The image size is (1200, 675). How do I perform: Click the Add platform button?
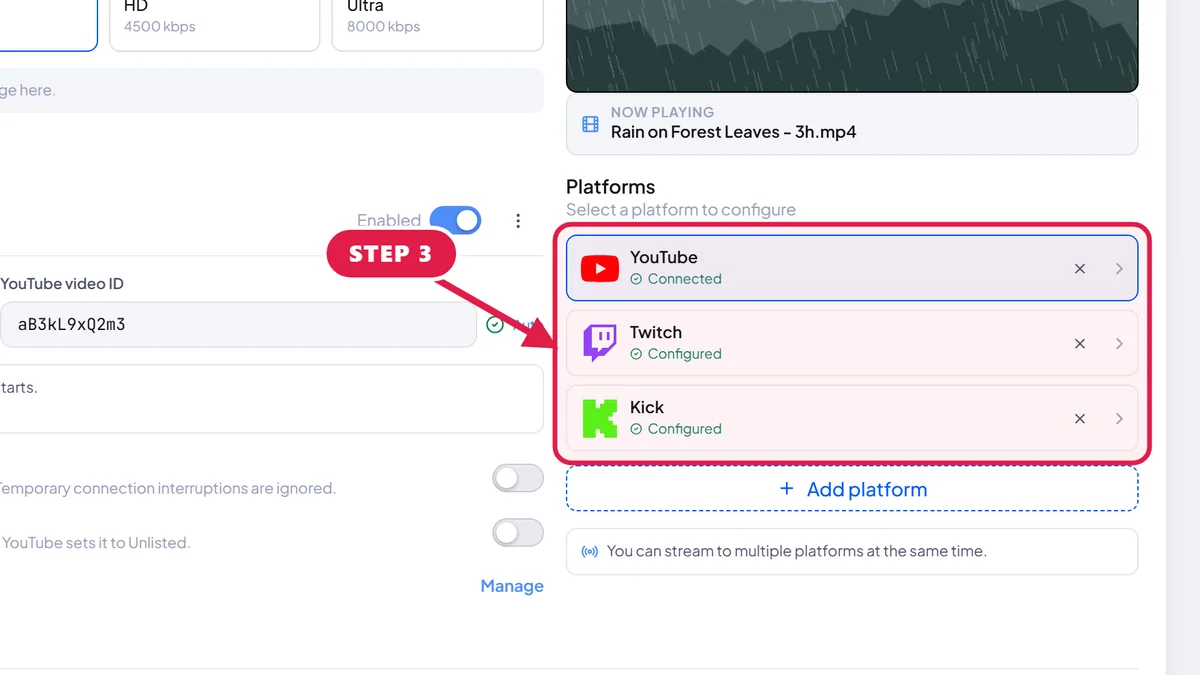point(852,489)
